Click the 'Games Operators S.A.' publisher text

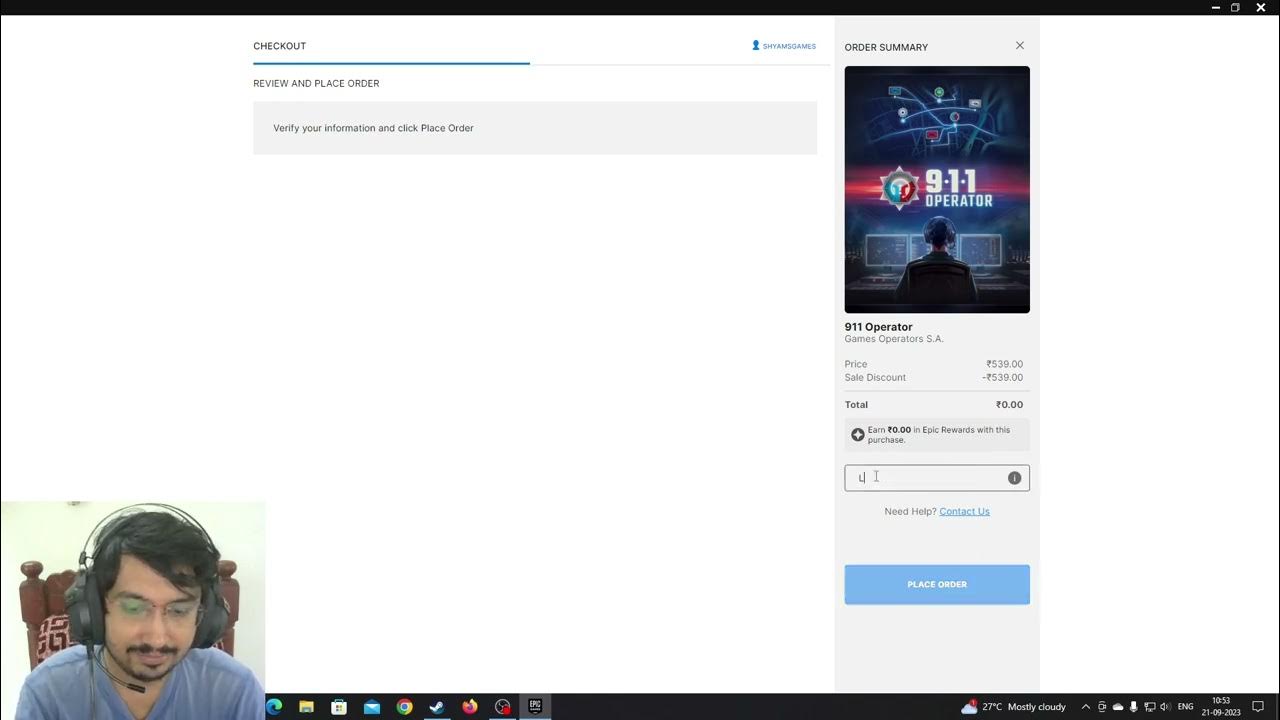click(894, 339)
